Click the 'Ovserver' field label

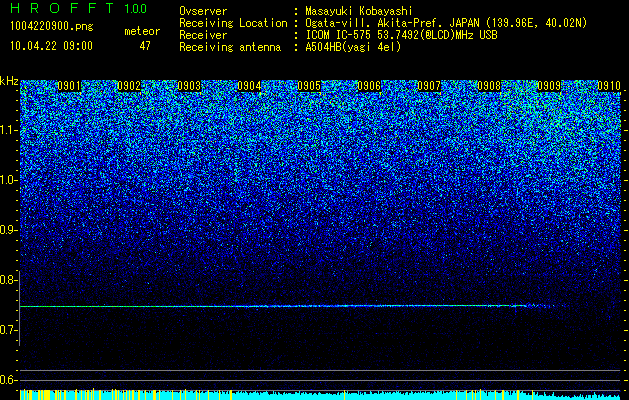203,11
